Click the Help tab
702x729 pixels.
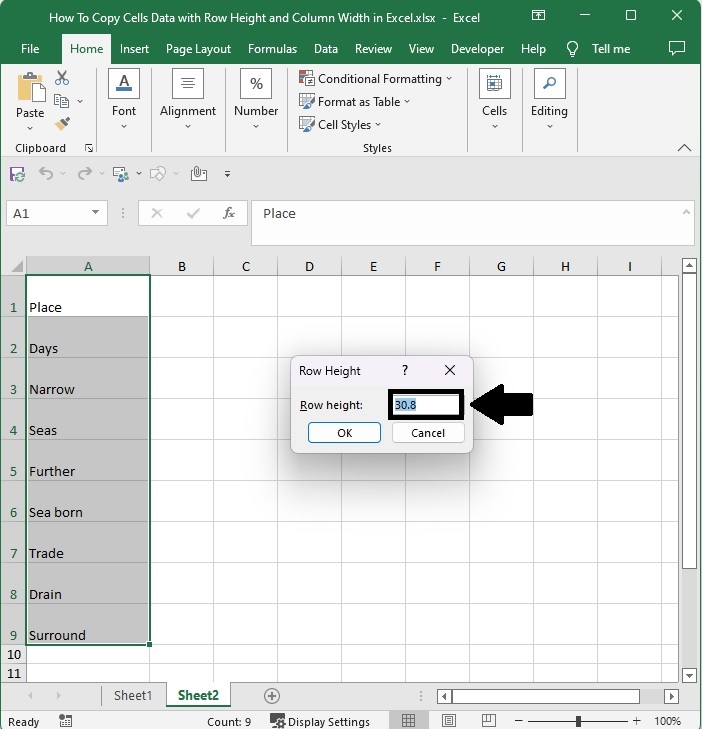pyautogui.click(x=533, y=48)
